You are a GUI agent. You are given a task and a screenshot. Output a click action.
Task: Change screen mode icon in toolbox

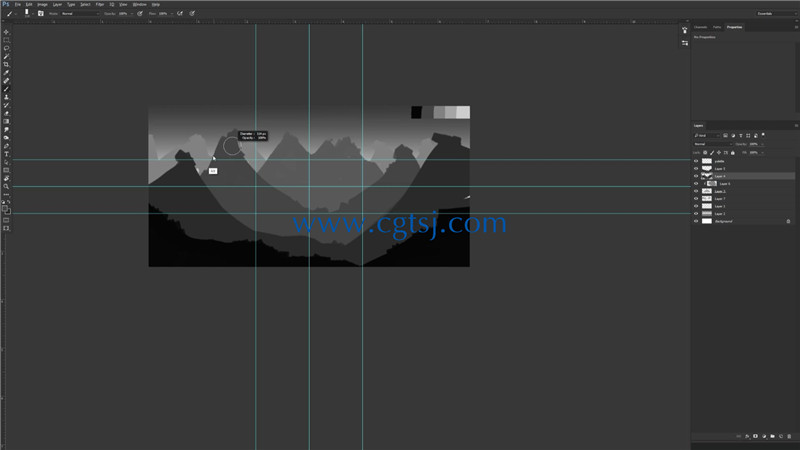[6, 229]
